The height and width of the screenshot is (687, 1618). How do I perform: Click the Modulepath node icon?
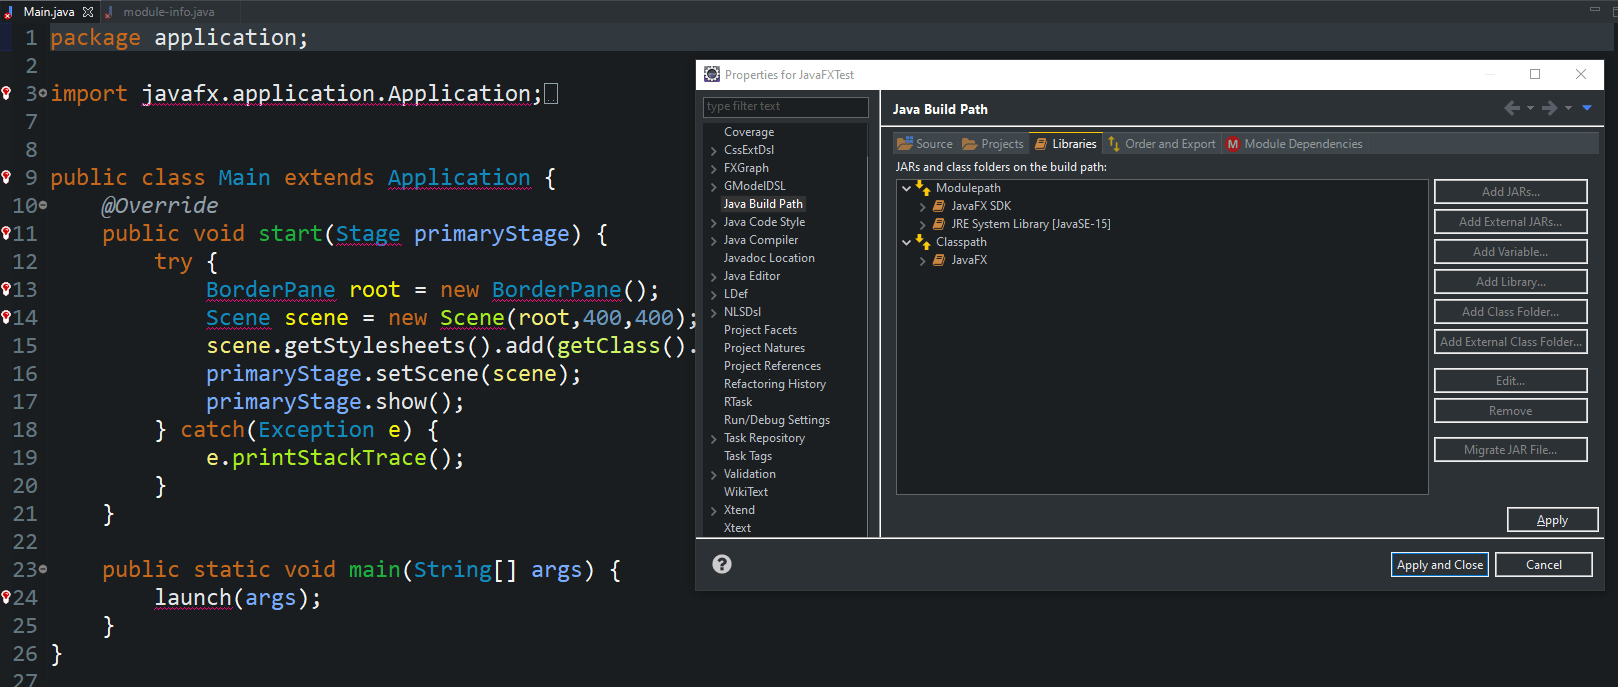click(x=923, y=187)
